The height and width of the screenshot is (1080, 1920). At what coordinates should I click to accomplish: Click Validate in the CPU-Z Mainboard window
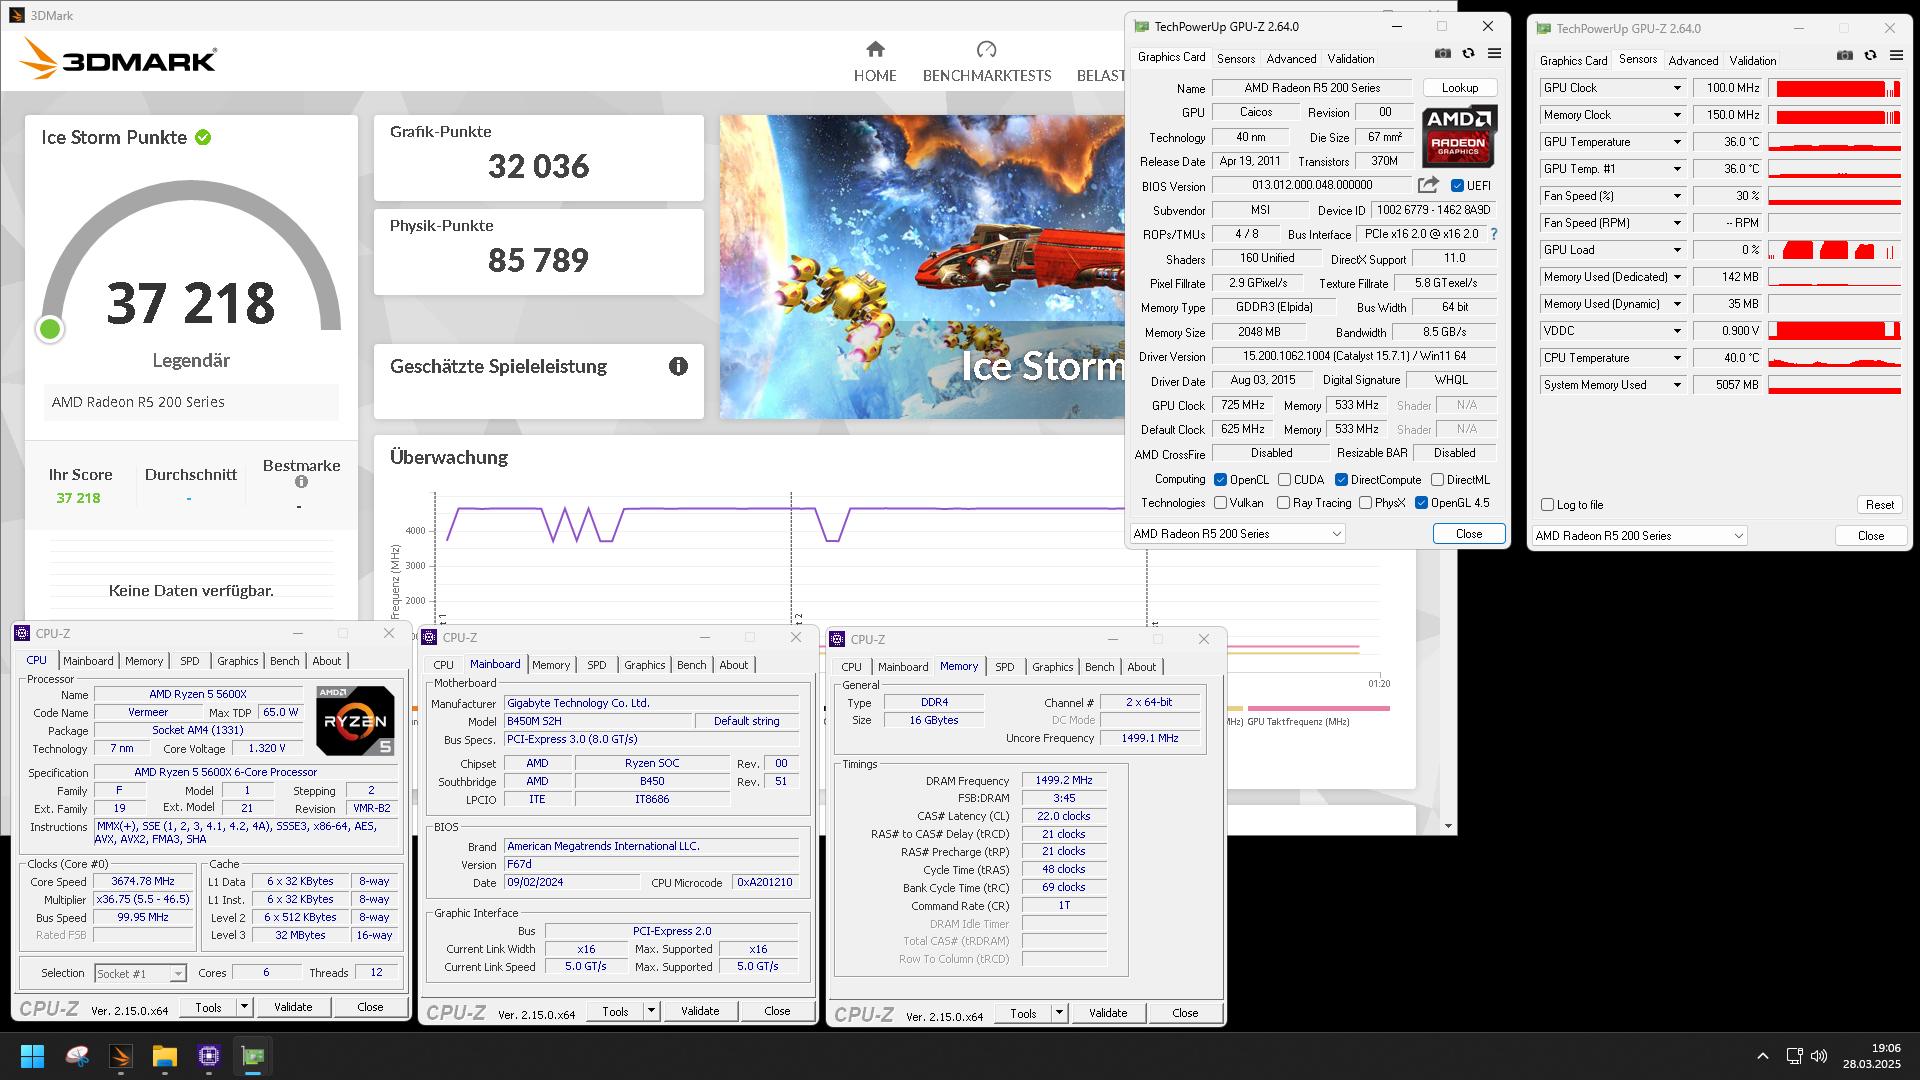coord(700,1011)
